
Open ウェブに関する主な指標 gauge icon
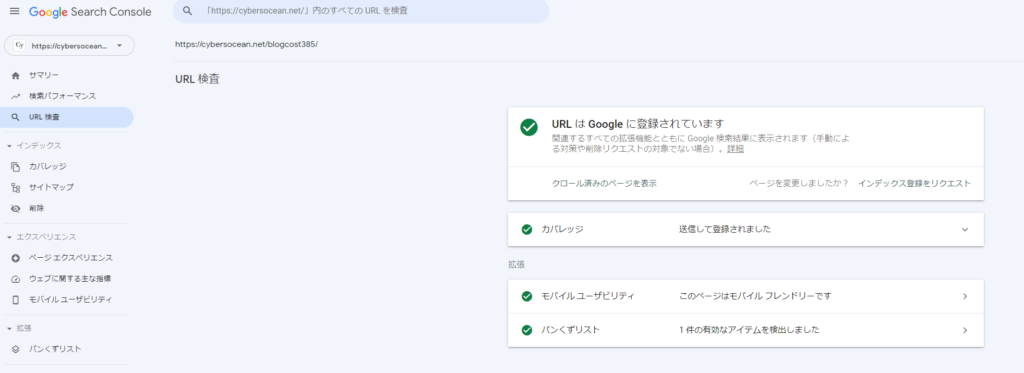16,279
